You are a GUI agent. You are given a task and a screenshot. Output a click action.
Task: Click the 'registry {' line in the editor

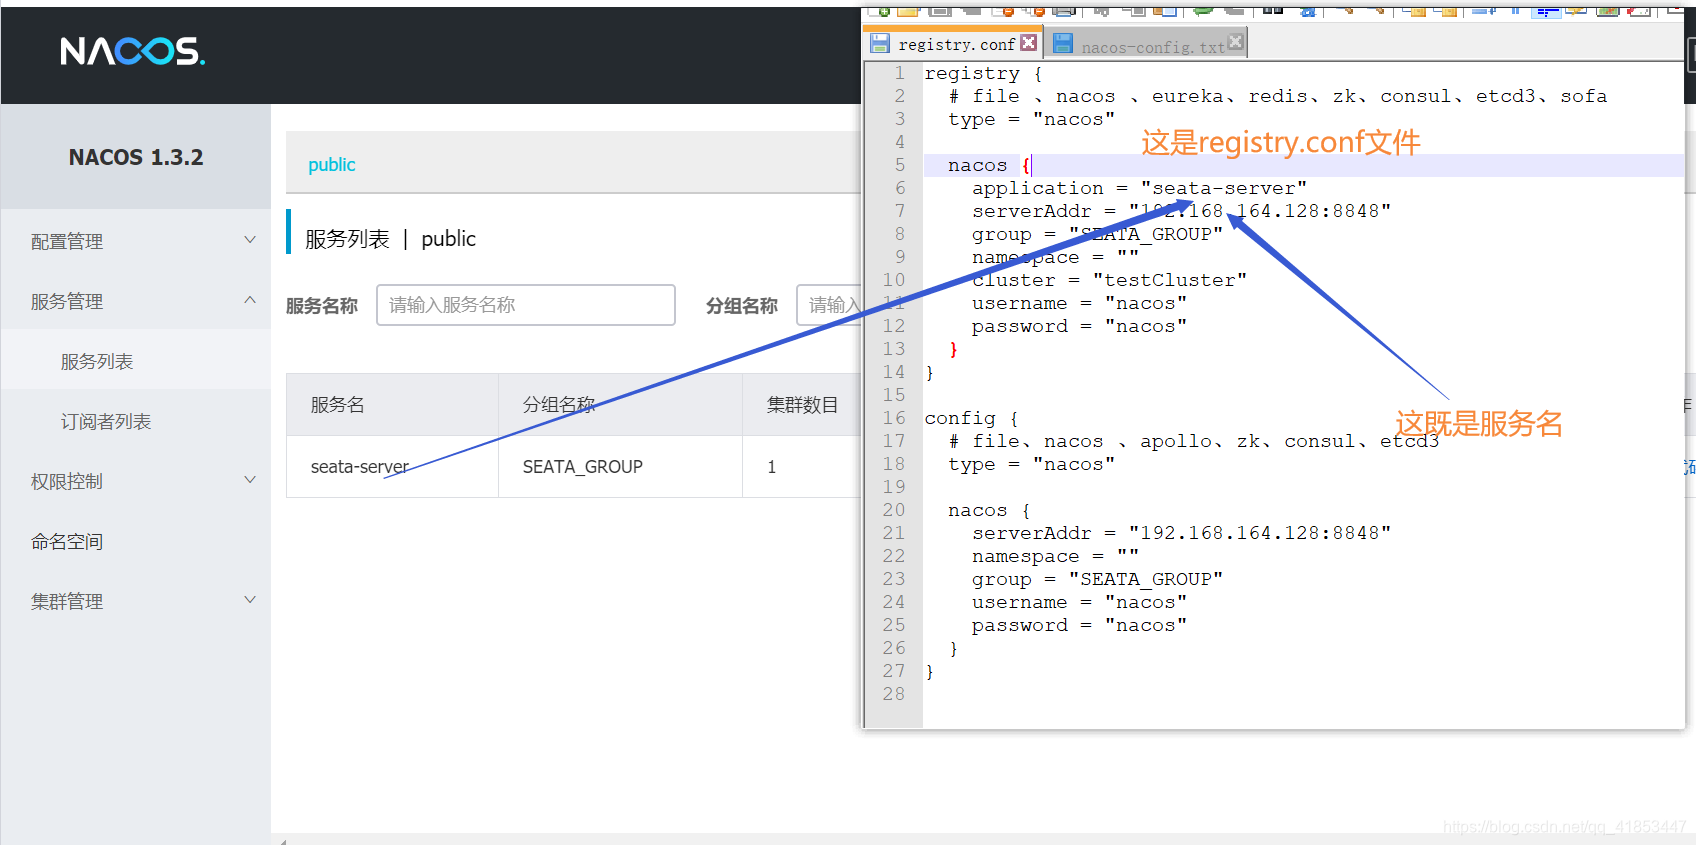coord(983,73)
